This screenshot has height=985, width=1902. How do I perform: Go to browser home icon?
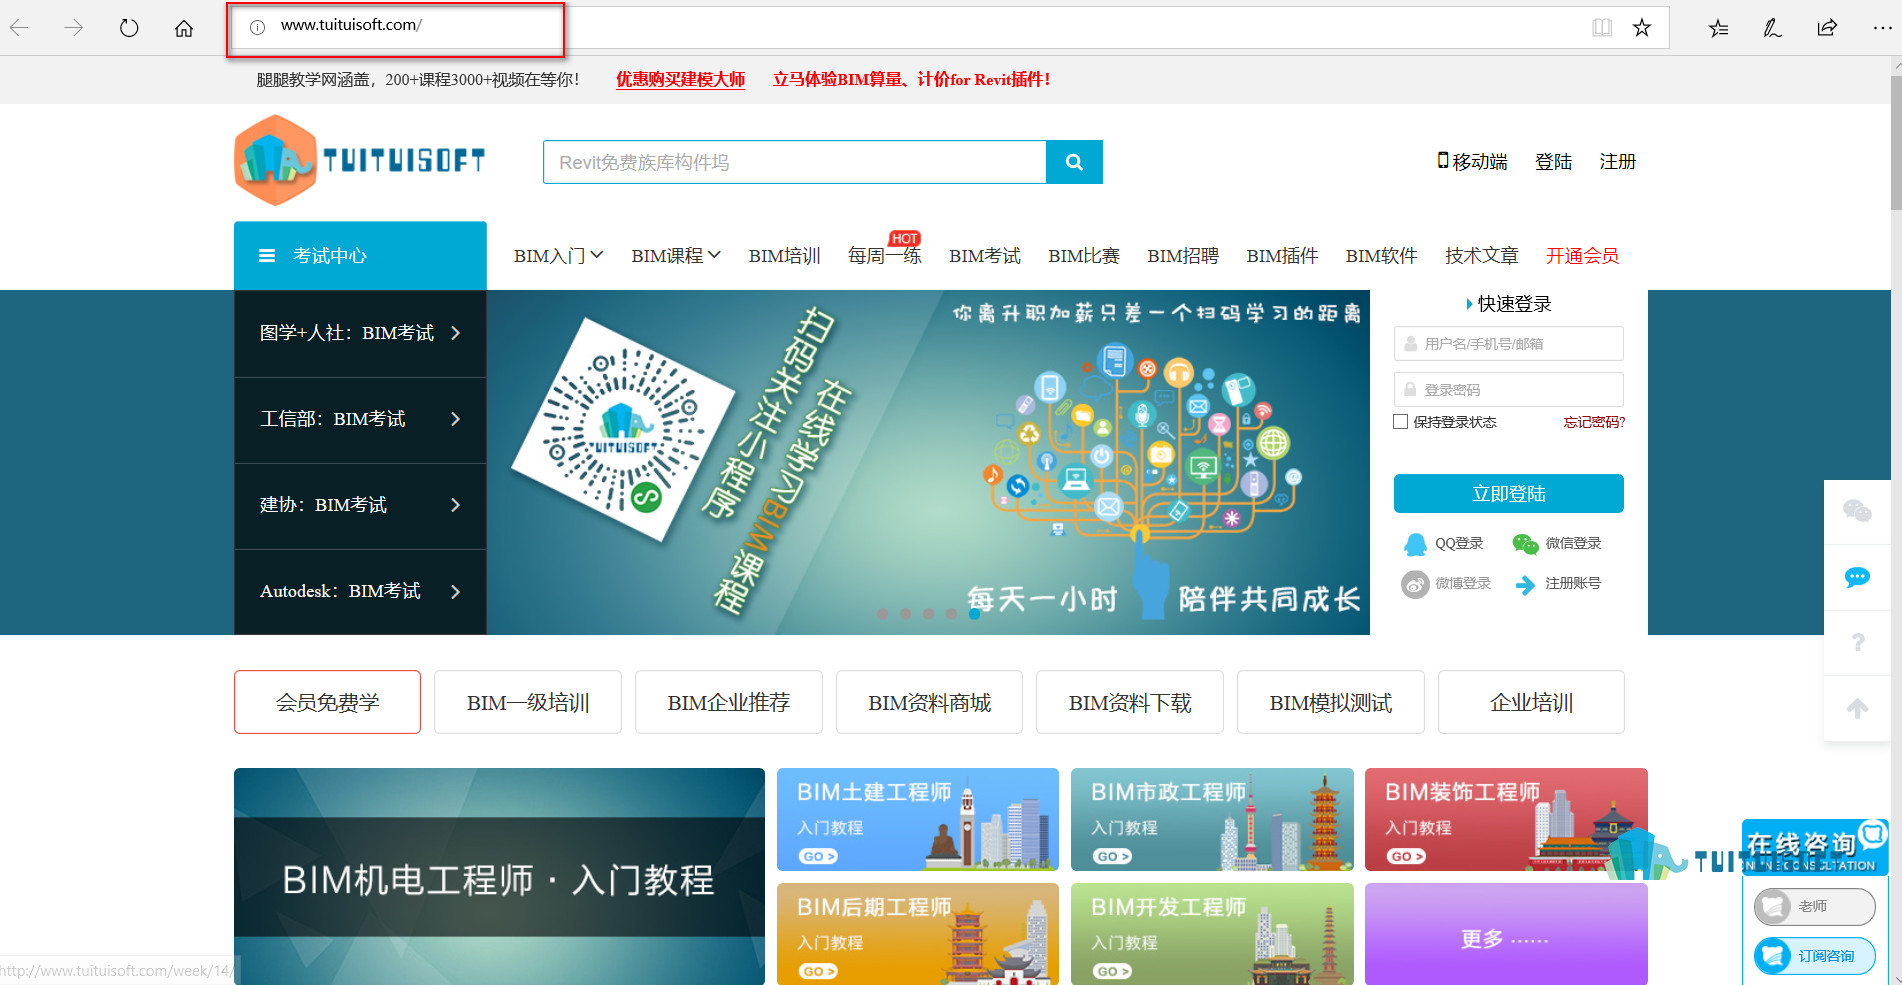(184, 28)
